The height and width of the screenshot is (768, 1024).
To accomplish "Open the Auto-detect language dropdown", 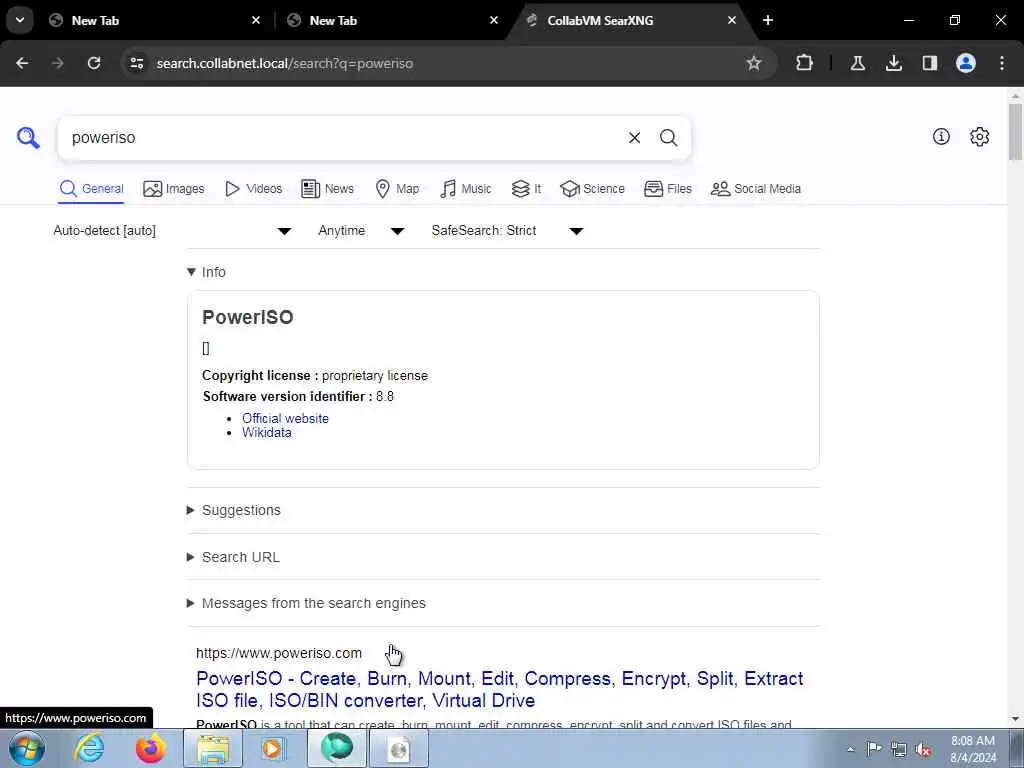I will coord(172,231).
